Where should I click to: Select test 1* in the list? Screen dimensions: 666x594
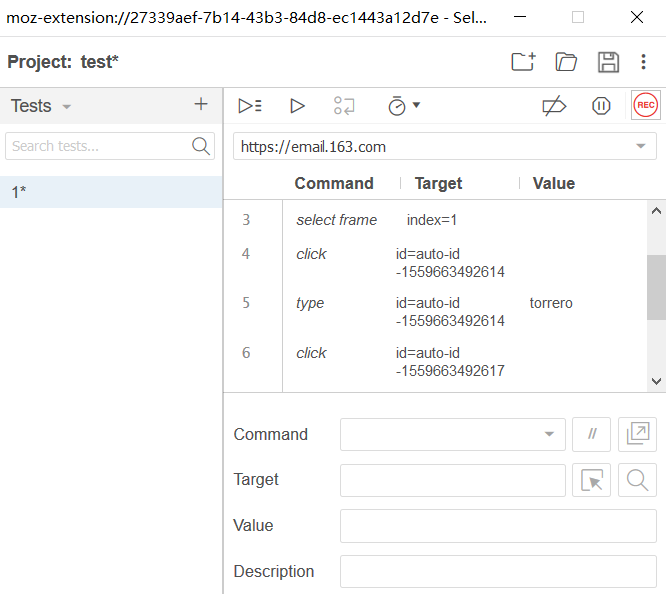tap(110, 192)
